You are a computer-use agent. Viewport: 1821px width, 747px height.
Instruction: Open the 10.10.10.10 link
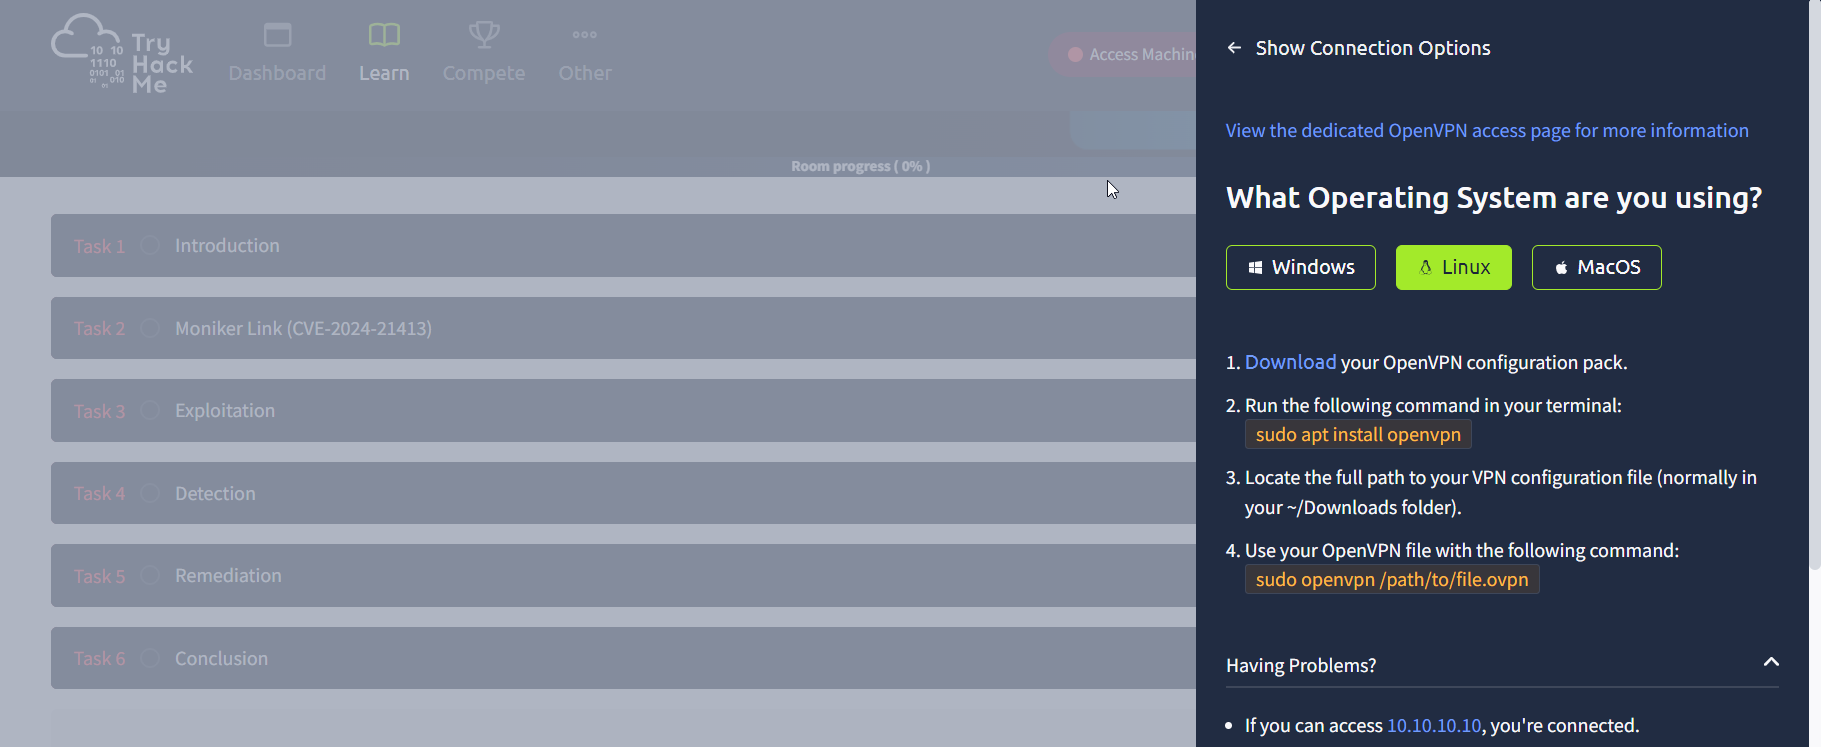(1434, 726)
